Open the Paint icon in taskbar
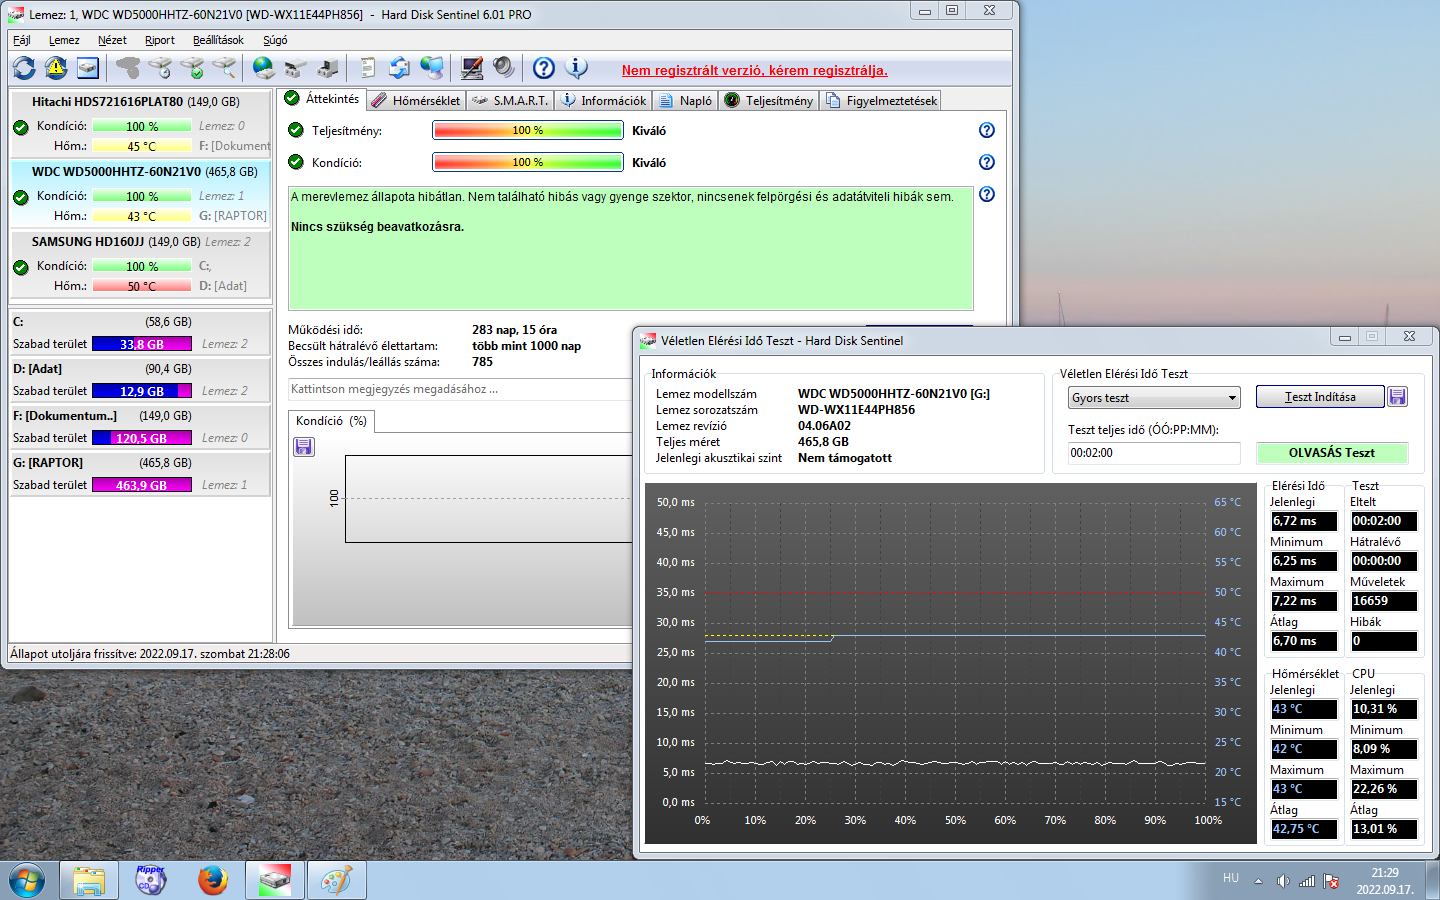Viewport: 1440px width, 900px height. tap(336, 880)
